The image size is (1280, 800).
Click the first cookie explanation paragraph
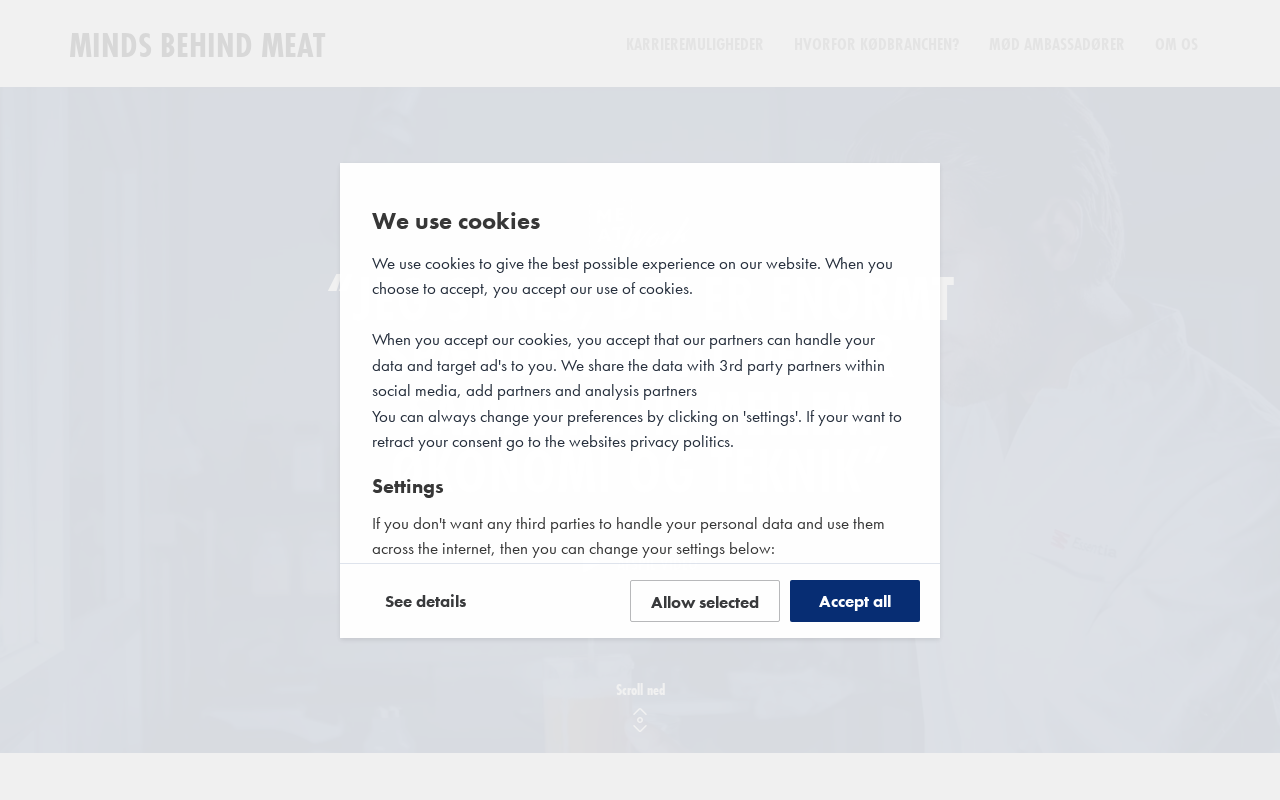tap(632, 276)
